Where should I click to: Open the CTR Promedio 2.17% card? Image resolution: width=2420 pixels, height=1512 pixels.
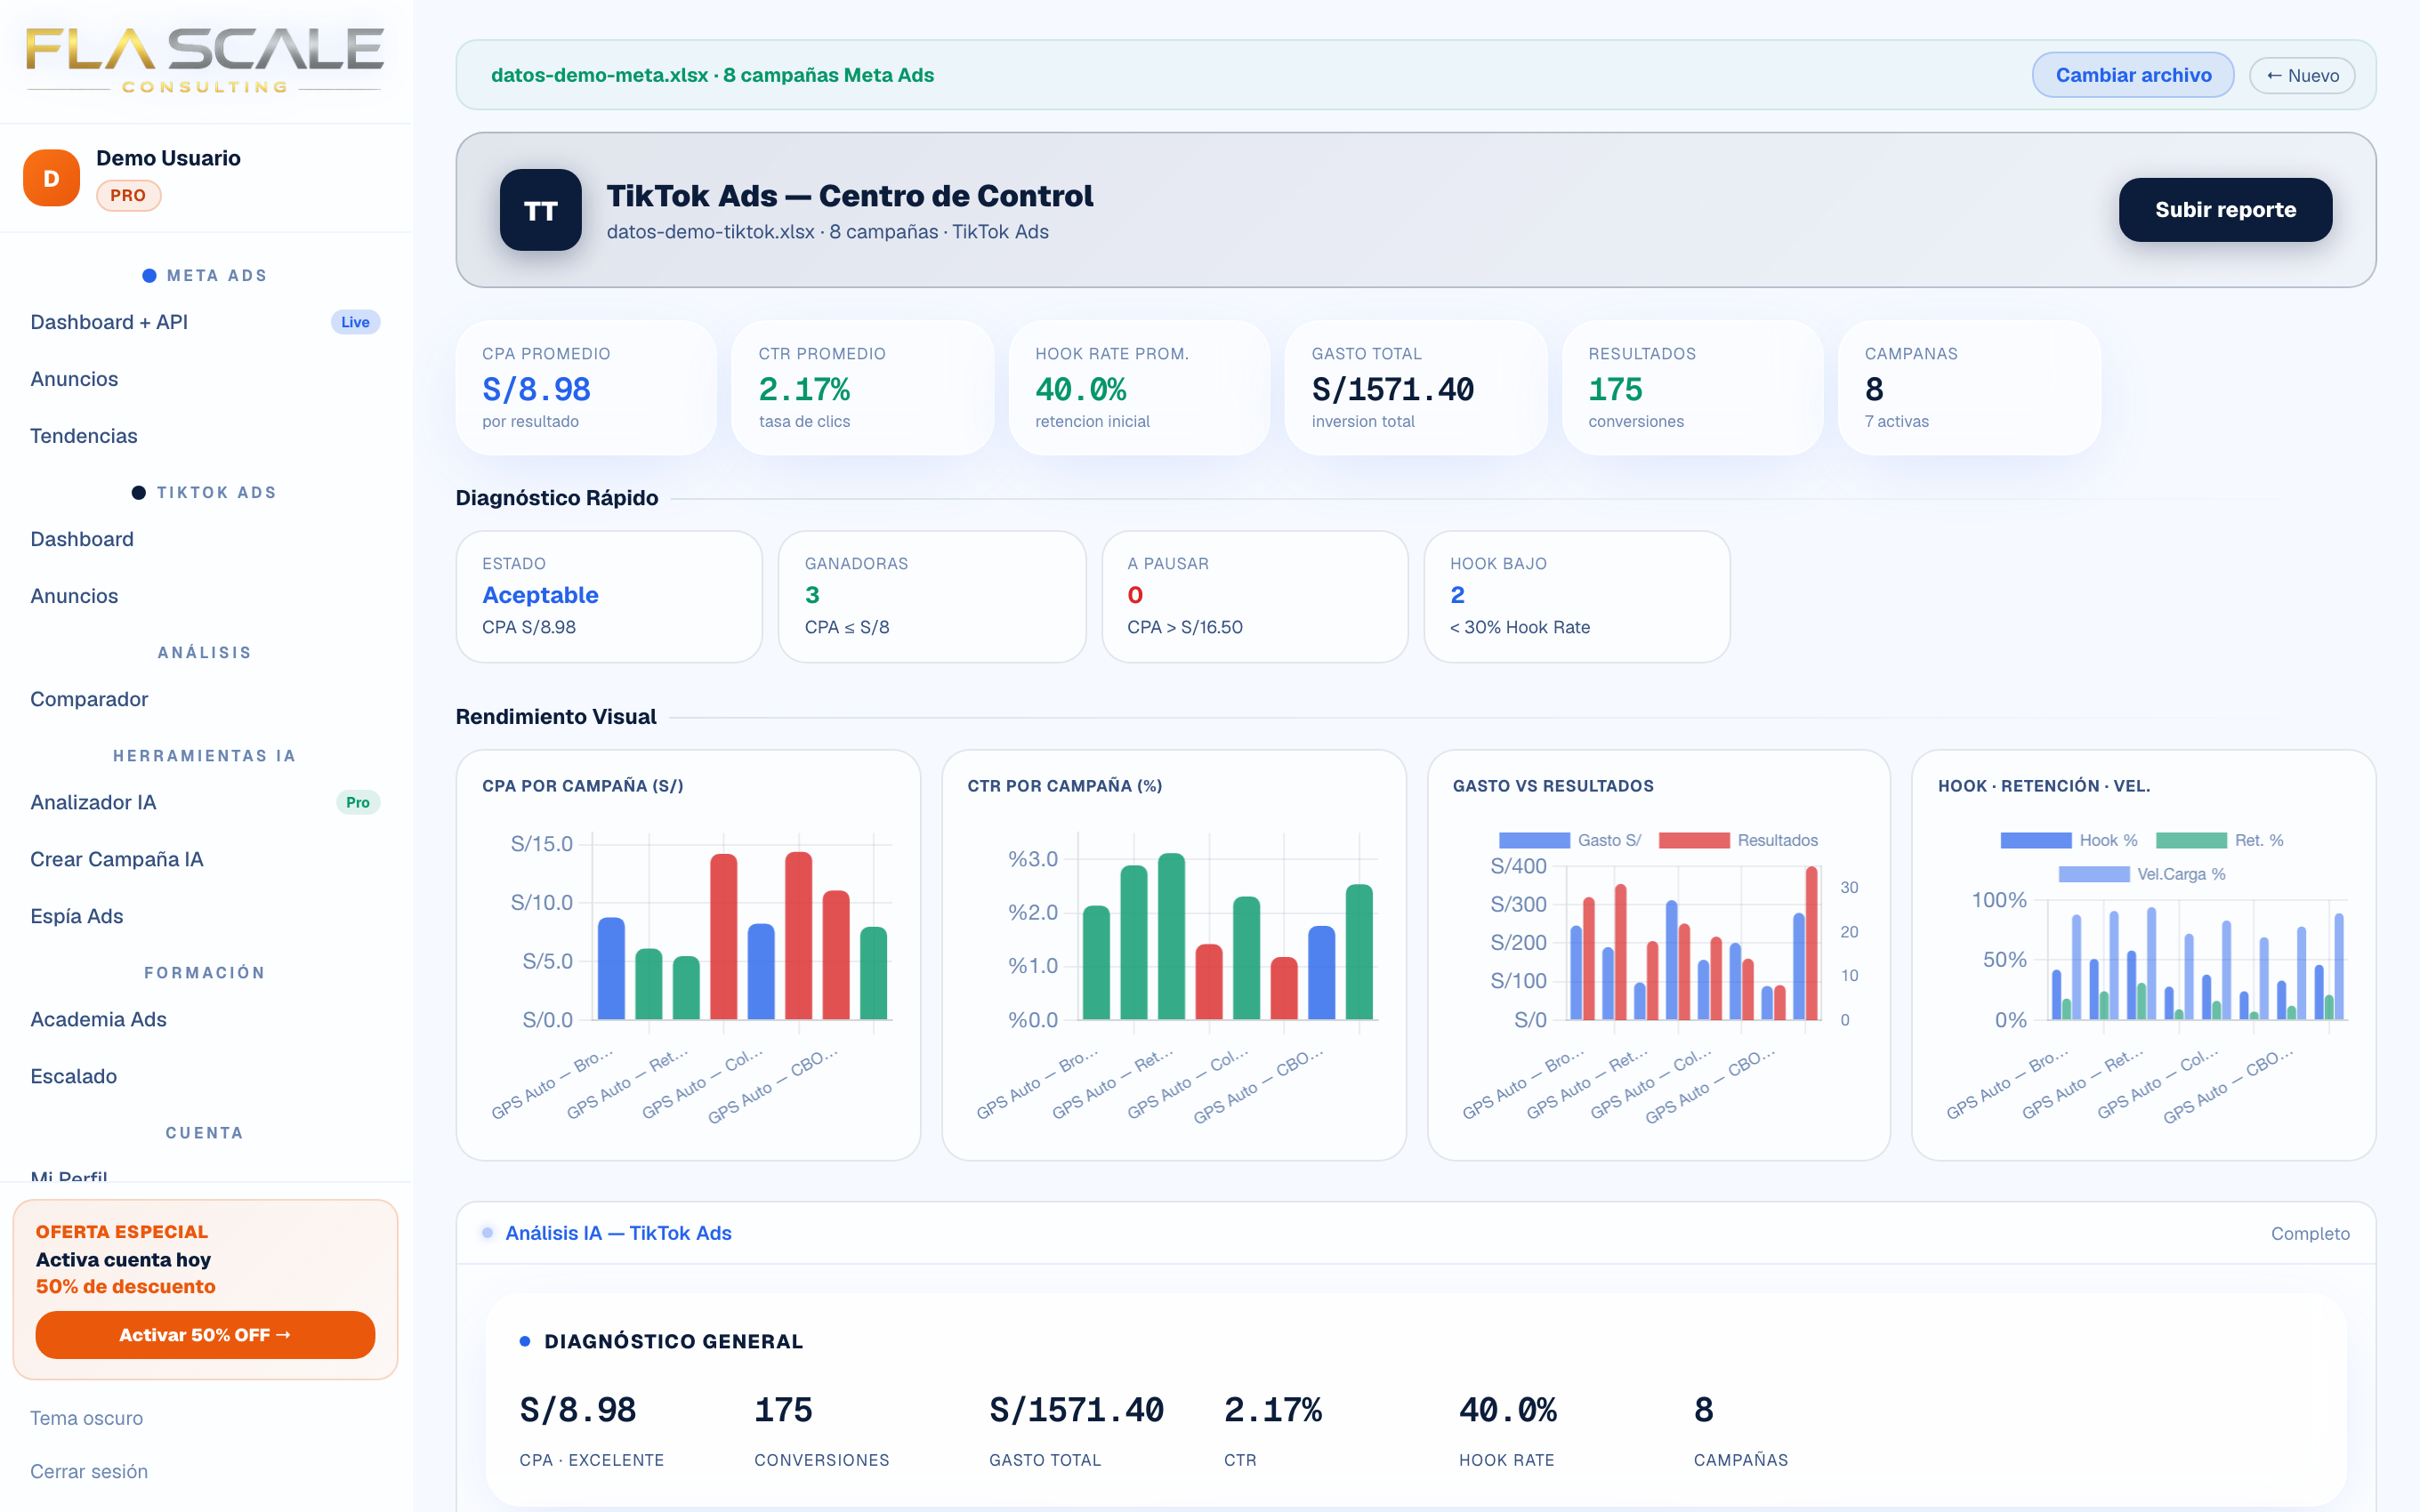tap(862, 388)
